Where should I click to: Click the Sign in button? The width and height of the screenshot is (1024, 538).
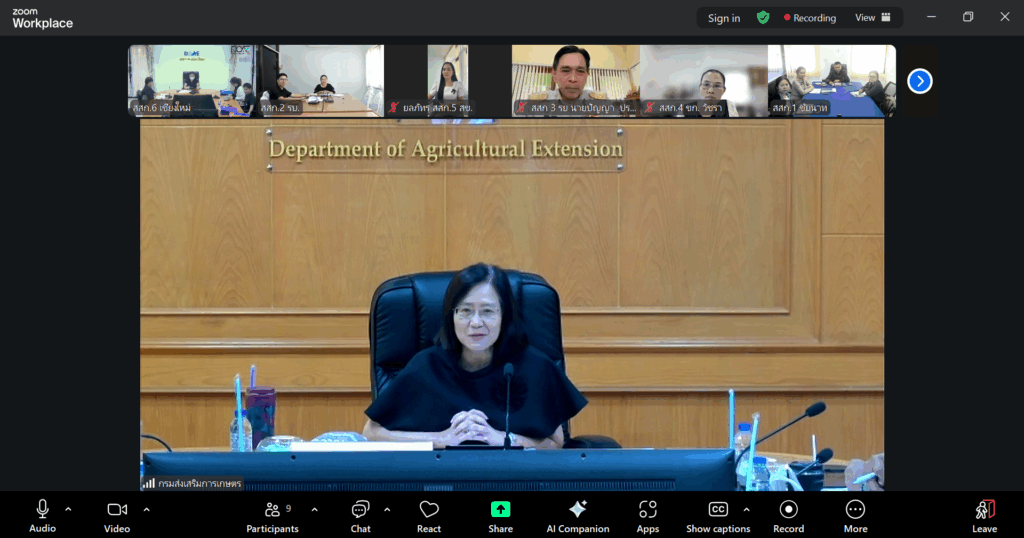(x=724, y=18)
